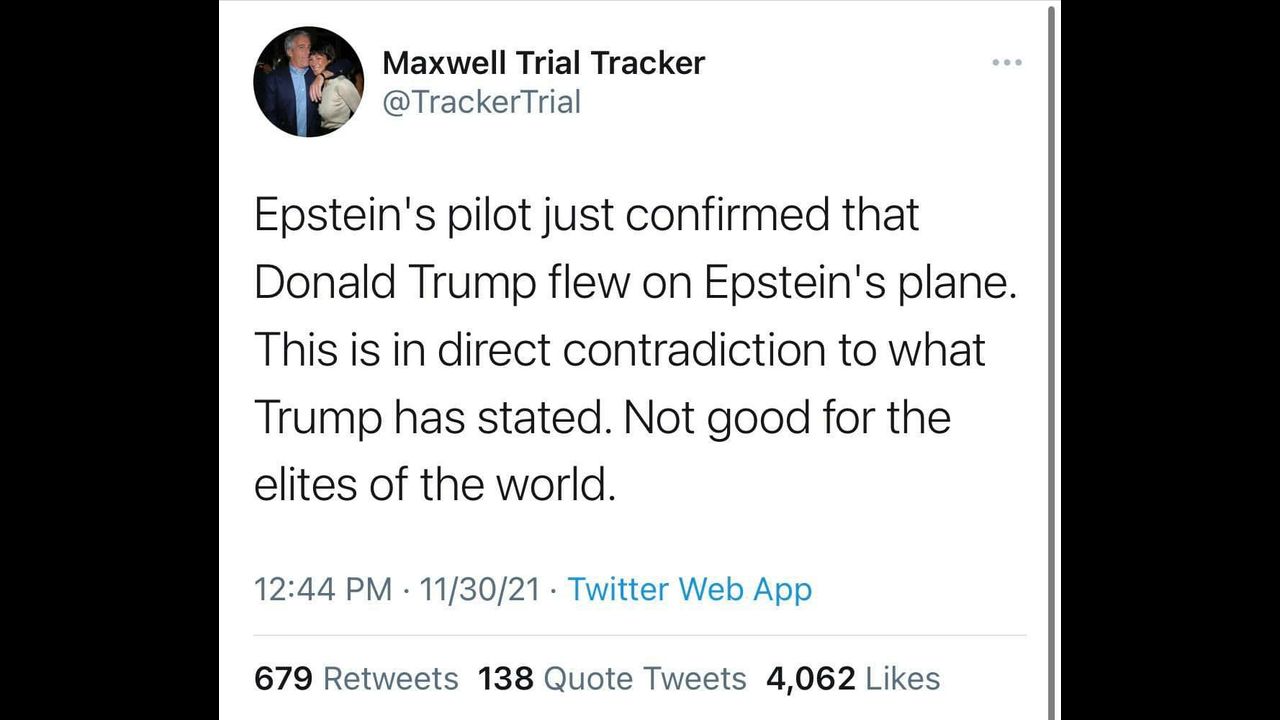Click the text 'elites of the world.'

(x=433, y=484)
